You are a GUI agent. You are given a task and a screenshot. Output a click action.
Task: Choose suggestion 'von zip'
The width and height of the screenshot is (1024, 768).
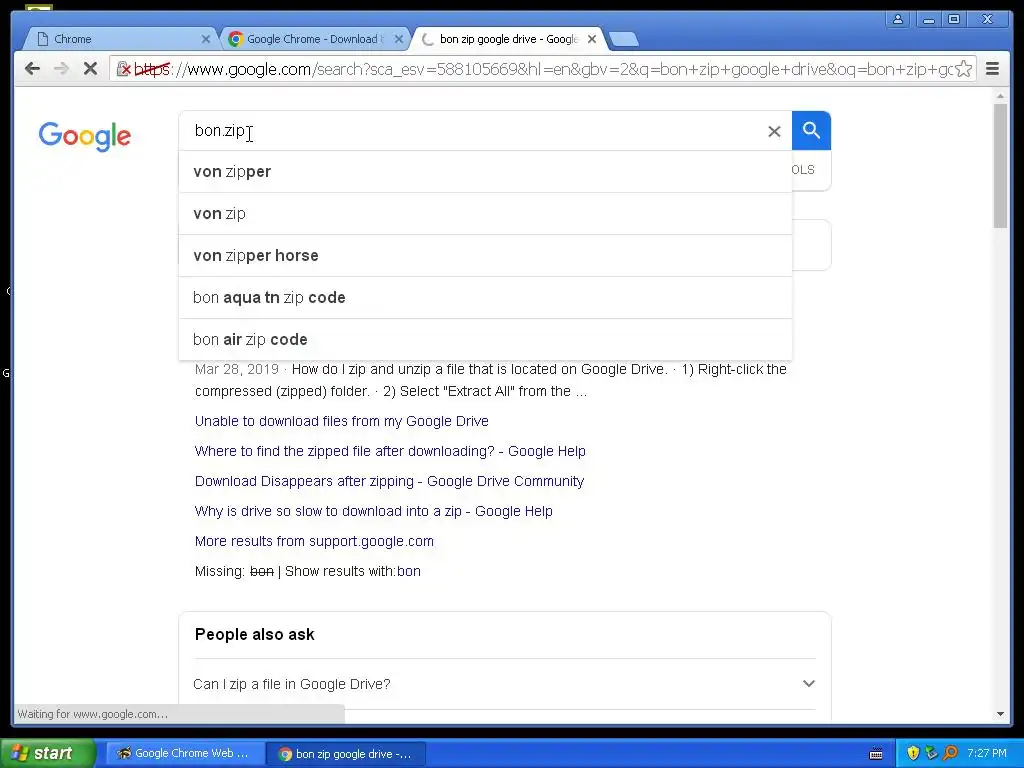point(485,214)
